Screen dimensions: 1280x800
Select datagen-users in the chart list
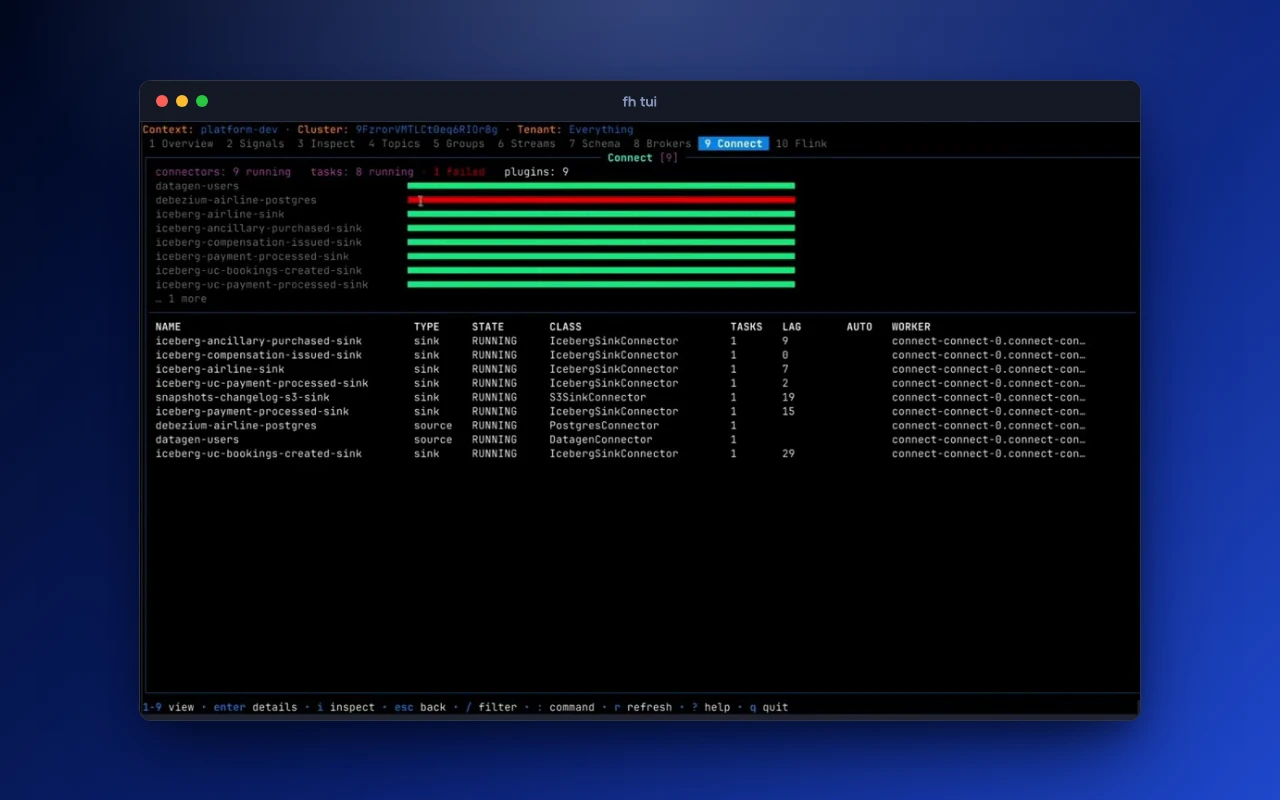pos(197,186)
